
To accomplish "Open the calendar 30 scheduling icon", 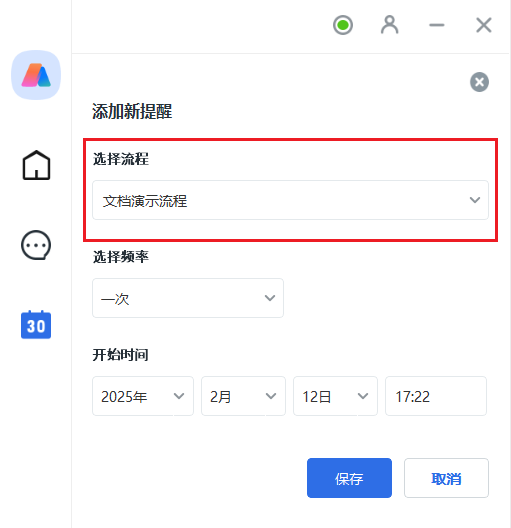I will (36, 325).
